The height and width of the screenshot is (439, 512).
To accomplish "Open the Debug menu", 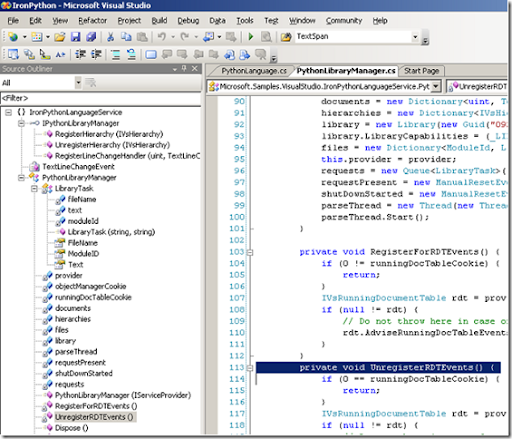I will [x=188, y=21].
